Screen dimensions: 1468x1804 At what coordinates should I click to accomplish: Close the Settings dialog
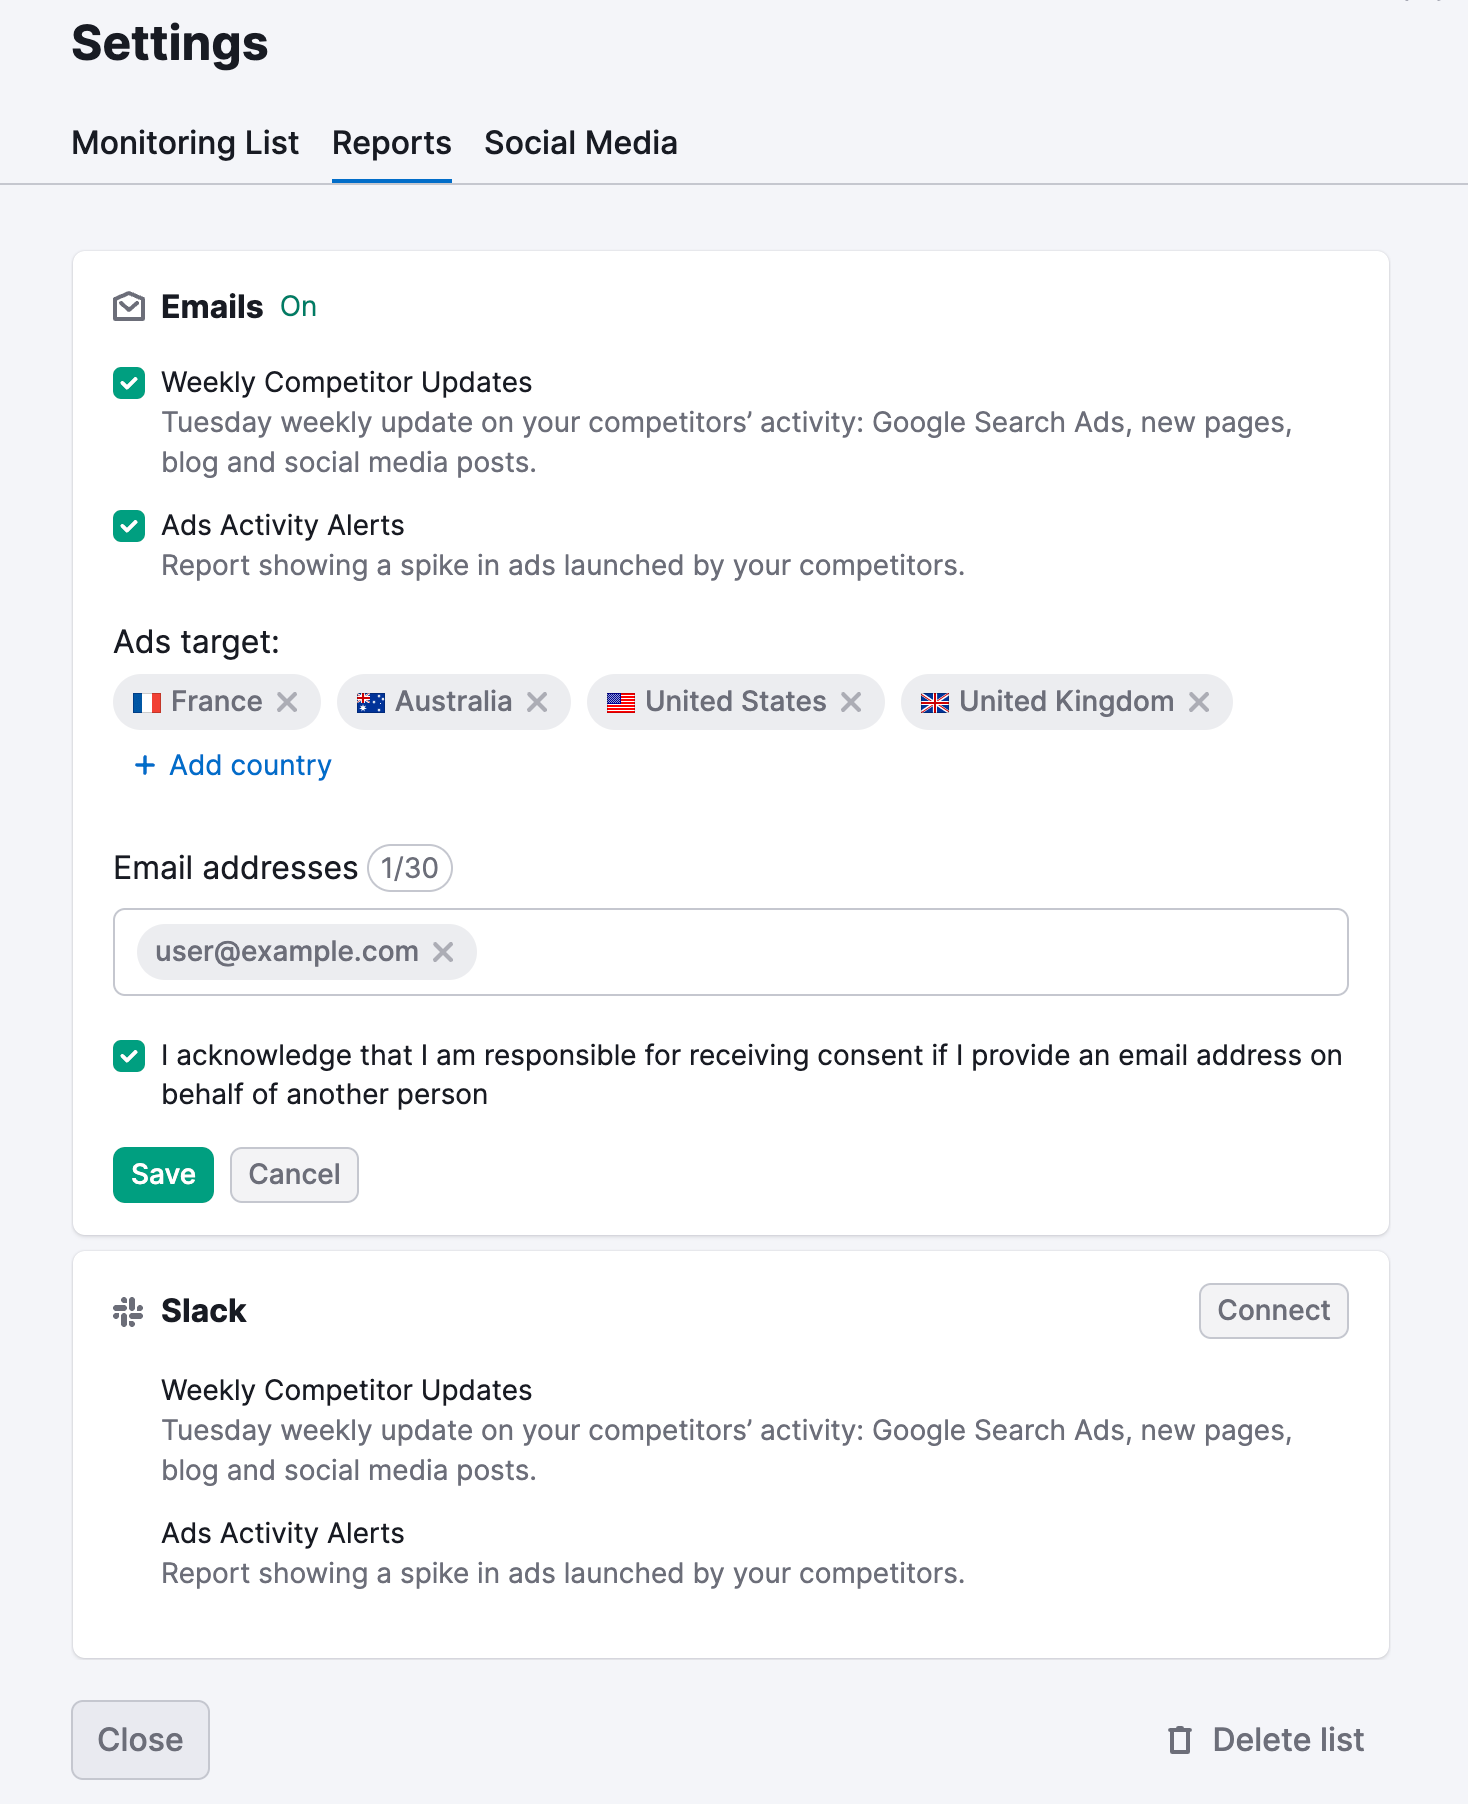coord(140,1740)
